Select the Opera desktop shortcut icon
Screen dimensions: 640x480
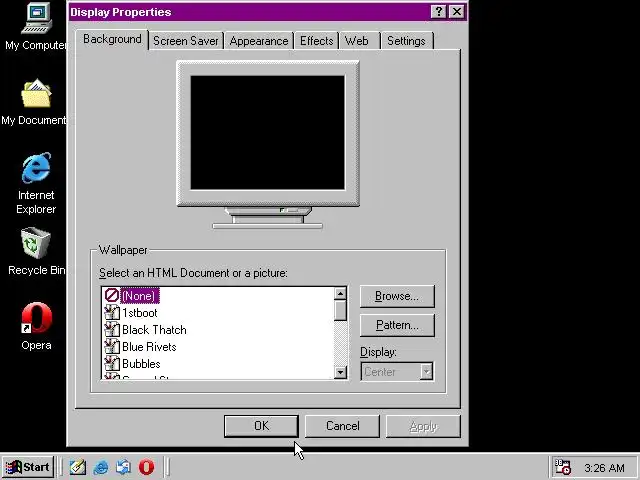pos(36,318)
